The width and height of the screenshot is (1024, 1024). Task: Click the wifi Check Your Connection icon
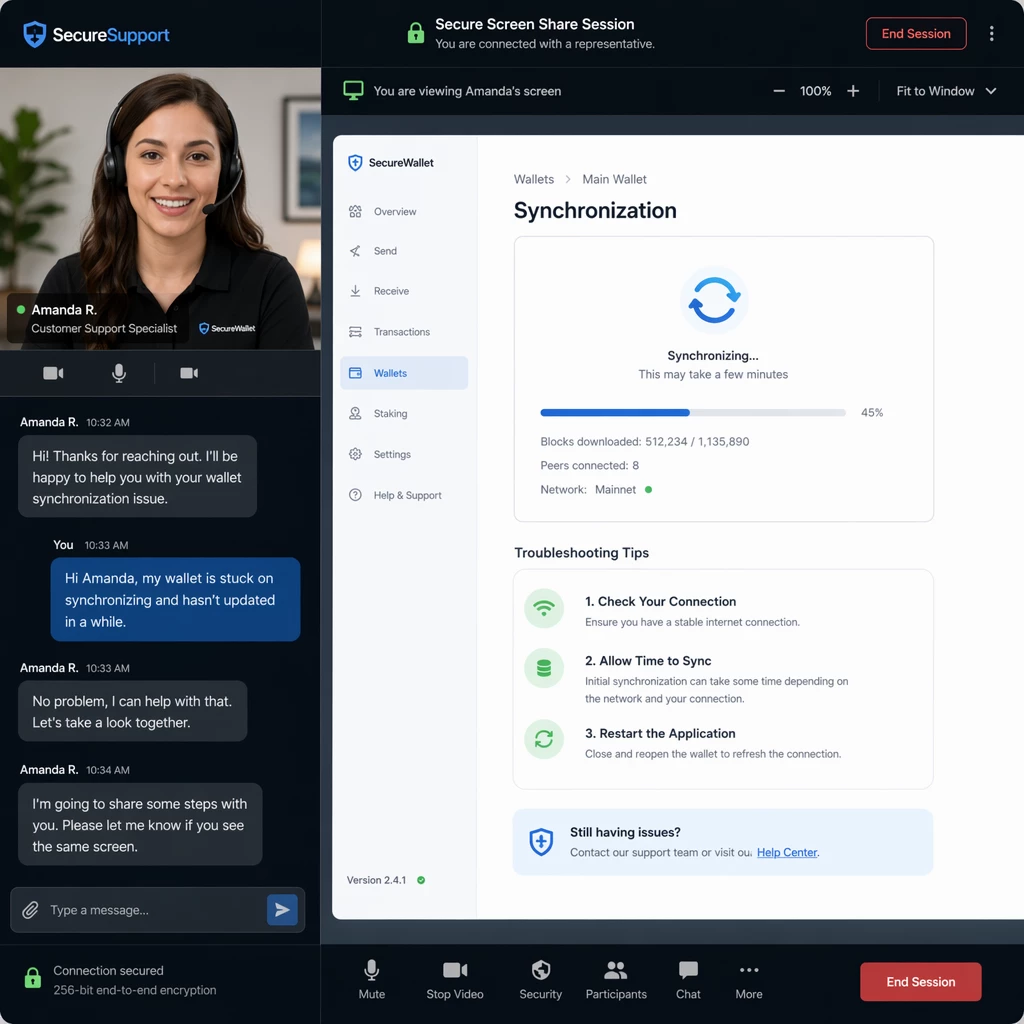click(x=543, y=609)
